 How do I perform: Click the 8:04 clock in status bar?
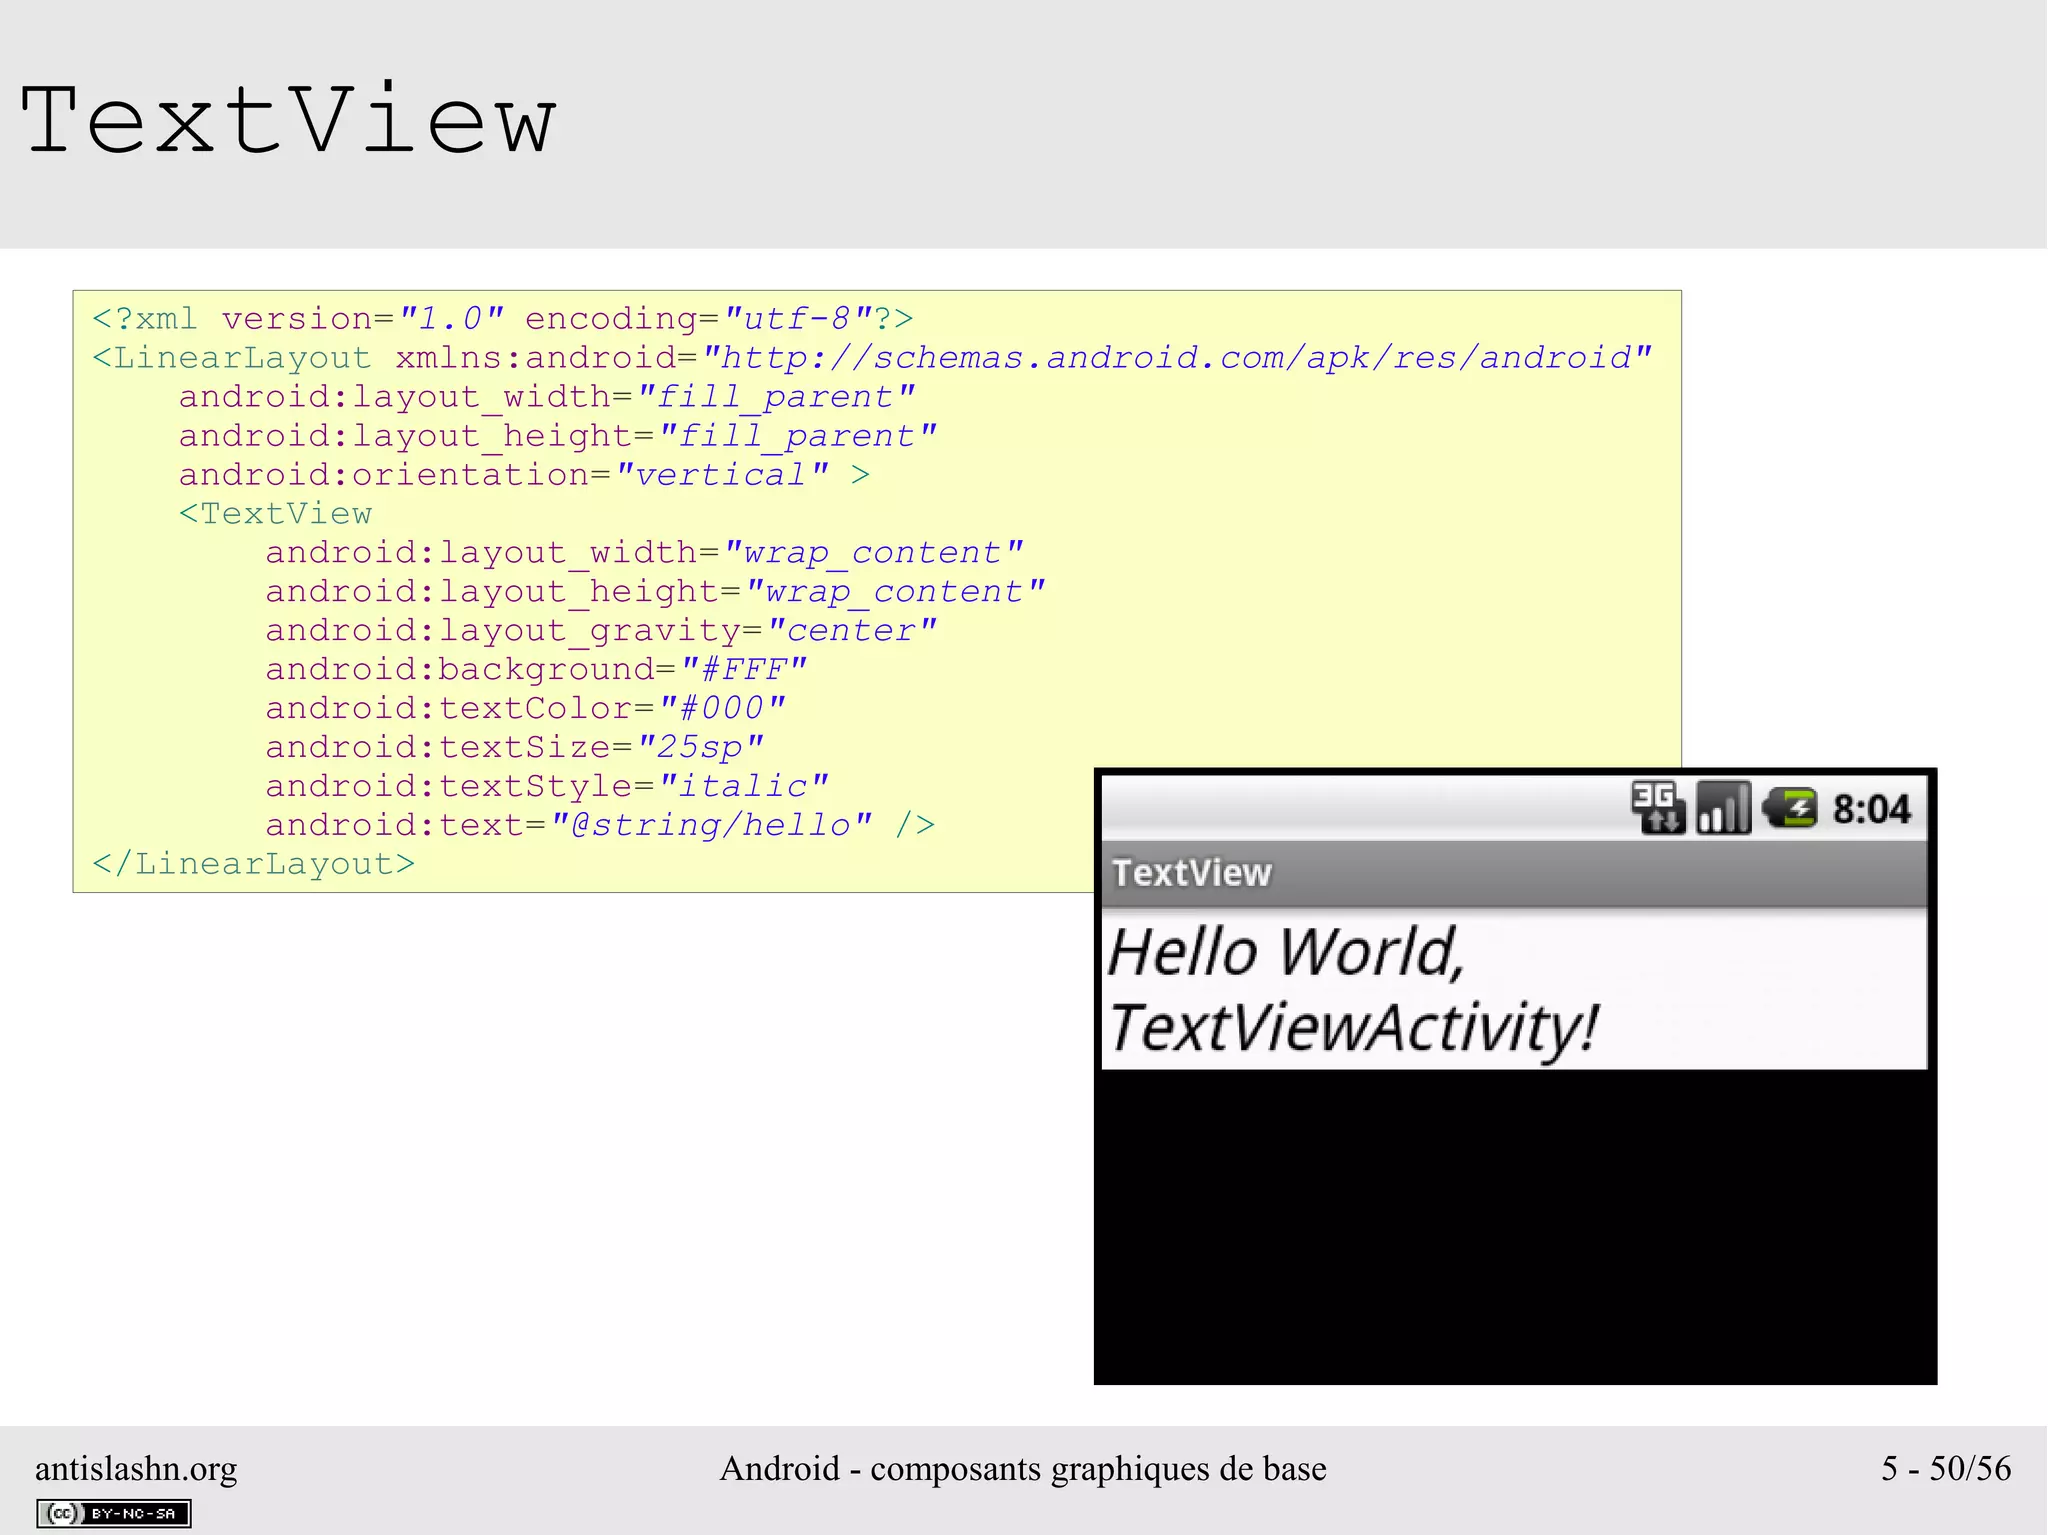pos(1871,809)
